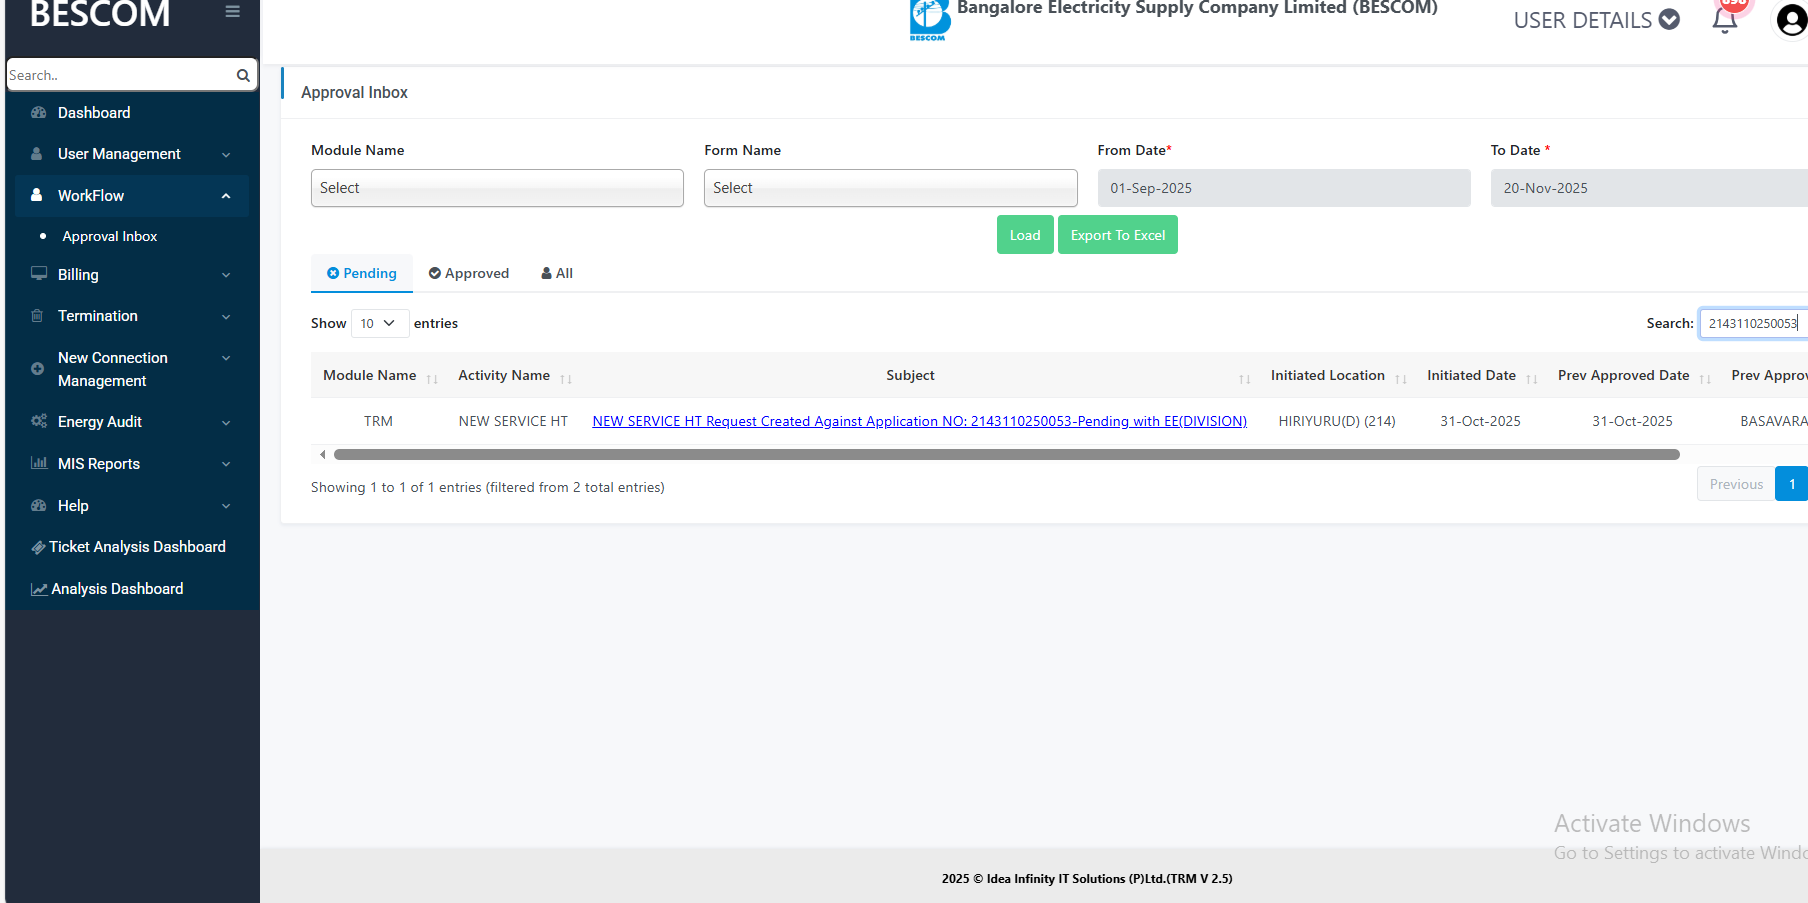Go to Dashboard in the sidebar

click(x=94, y=113)
